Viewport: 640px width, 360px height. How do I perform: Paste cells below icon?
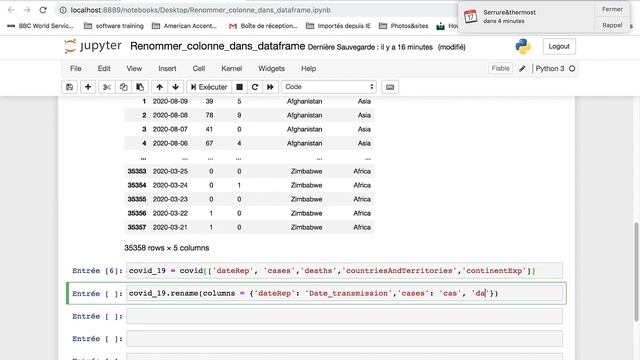click(x=140, y=87)
